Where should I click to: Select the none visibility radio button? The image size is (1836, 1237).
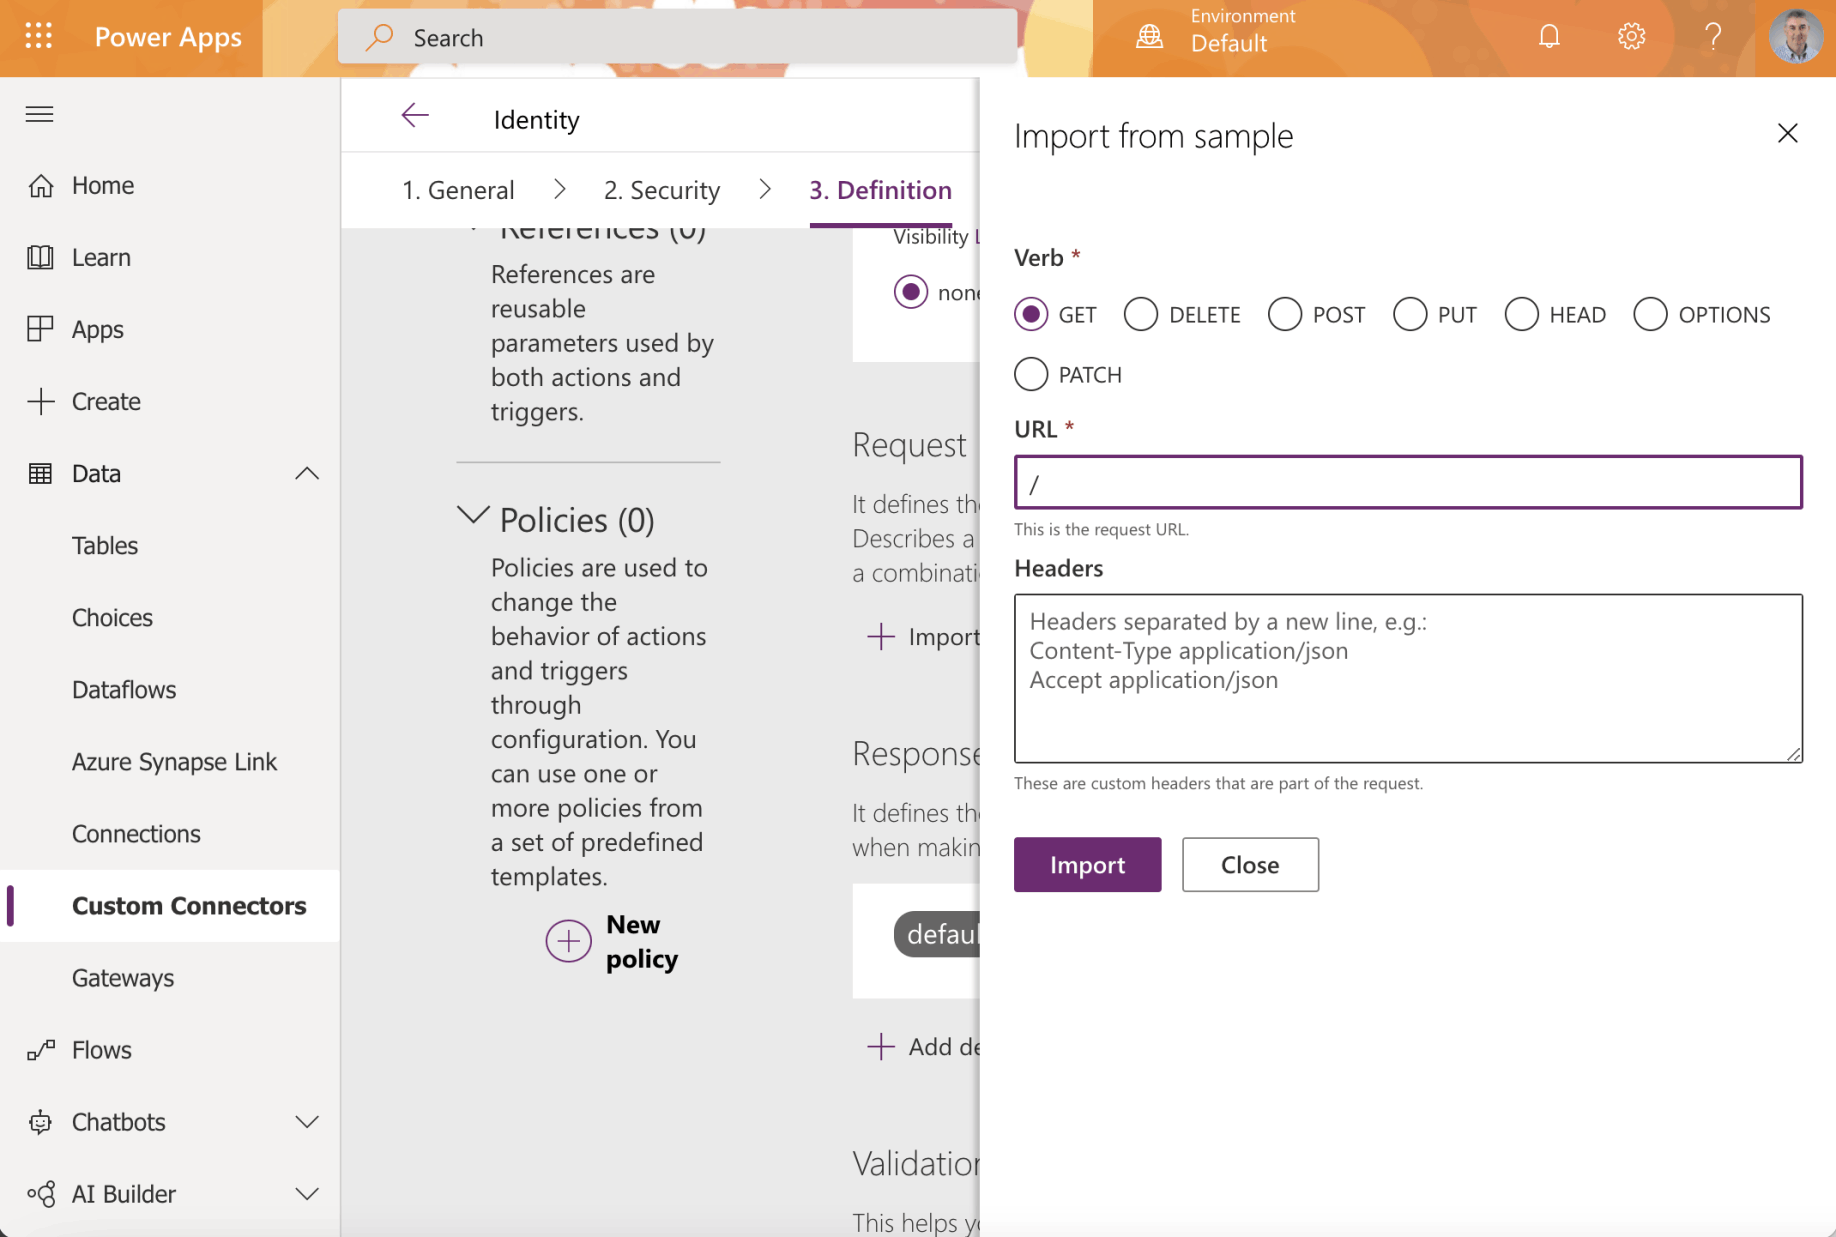(x=911, y=292)
